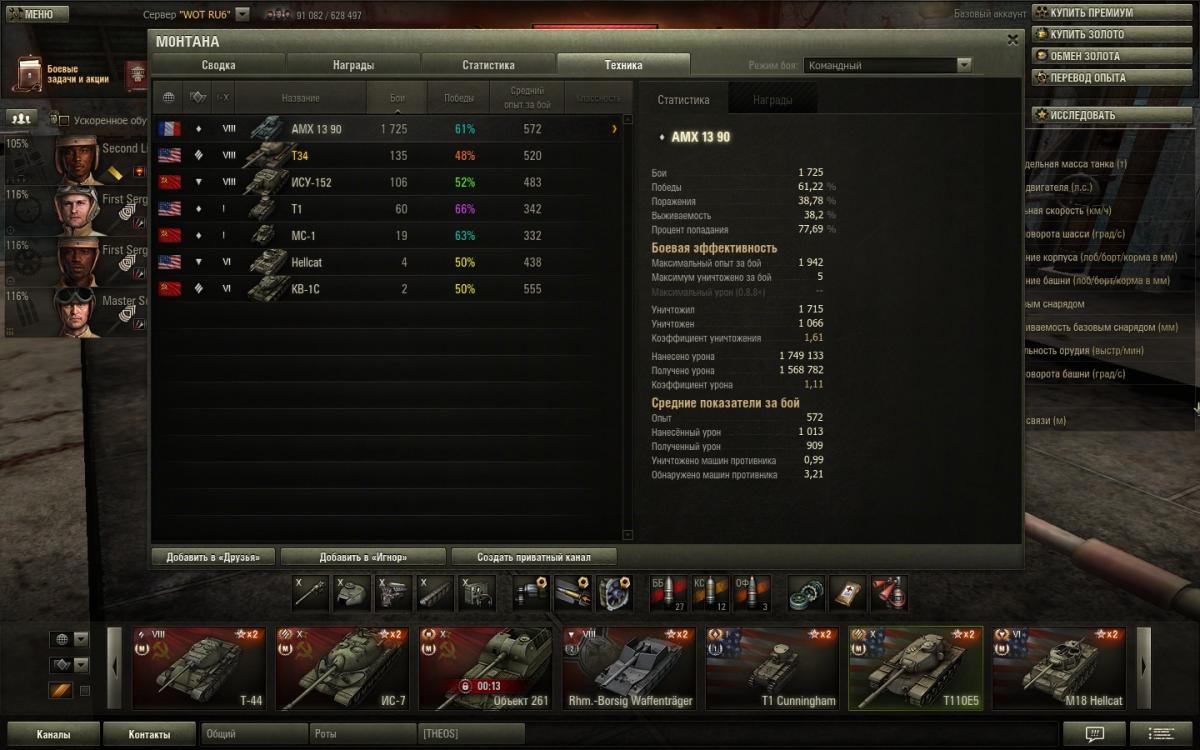Select the ОФ shell slot with 3
Image resolution: width=1200 pixels, height=750 pixels.
click(751, 593)
